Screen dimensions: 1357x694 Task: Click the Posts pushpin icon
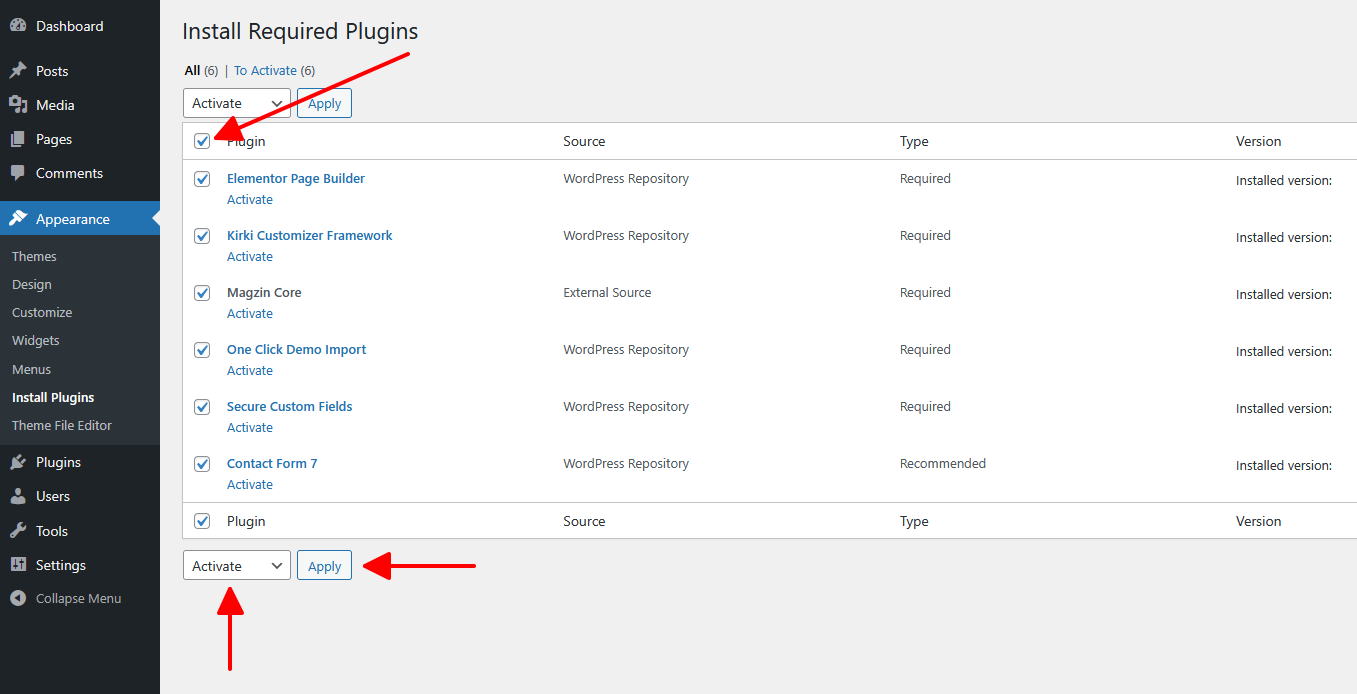(x=18, y=71)
